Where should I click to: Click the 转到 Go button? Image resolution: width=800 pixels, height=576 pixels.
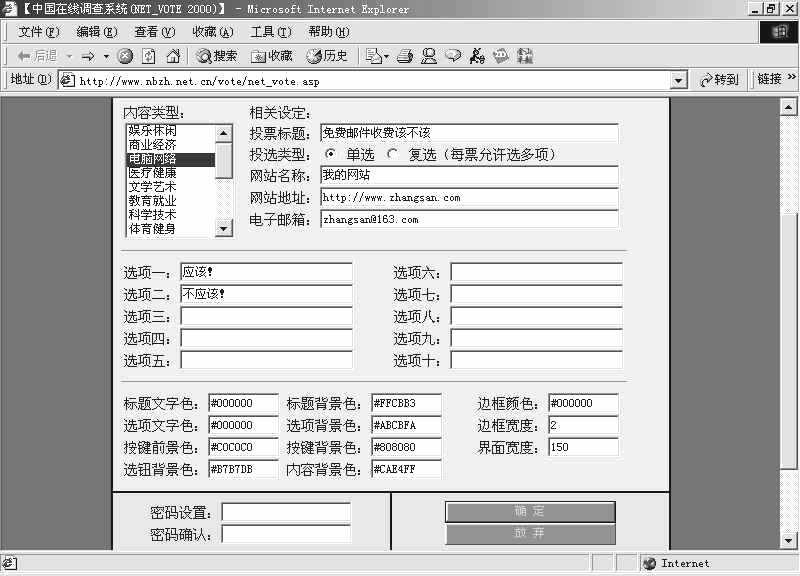point(722,80)
